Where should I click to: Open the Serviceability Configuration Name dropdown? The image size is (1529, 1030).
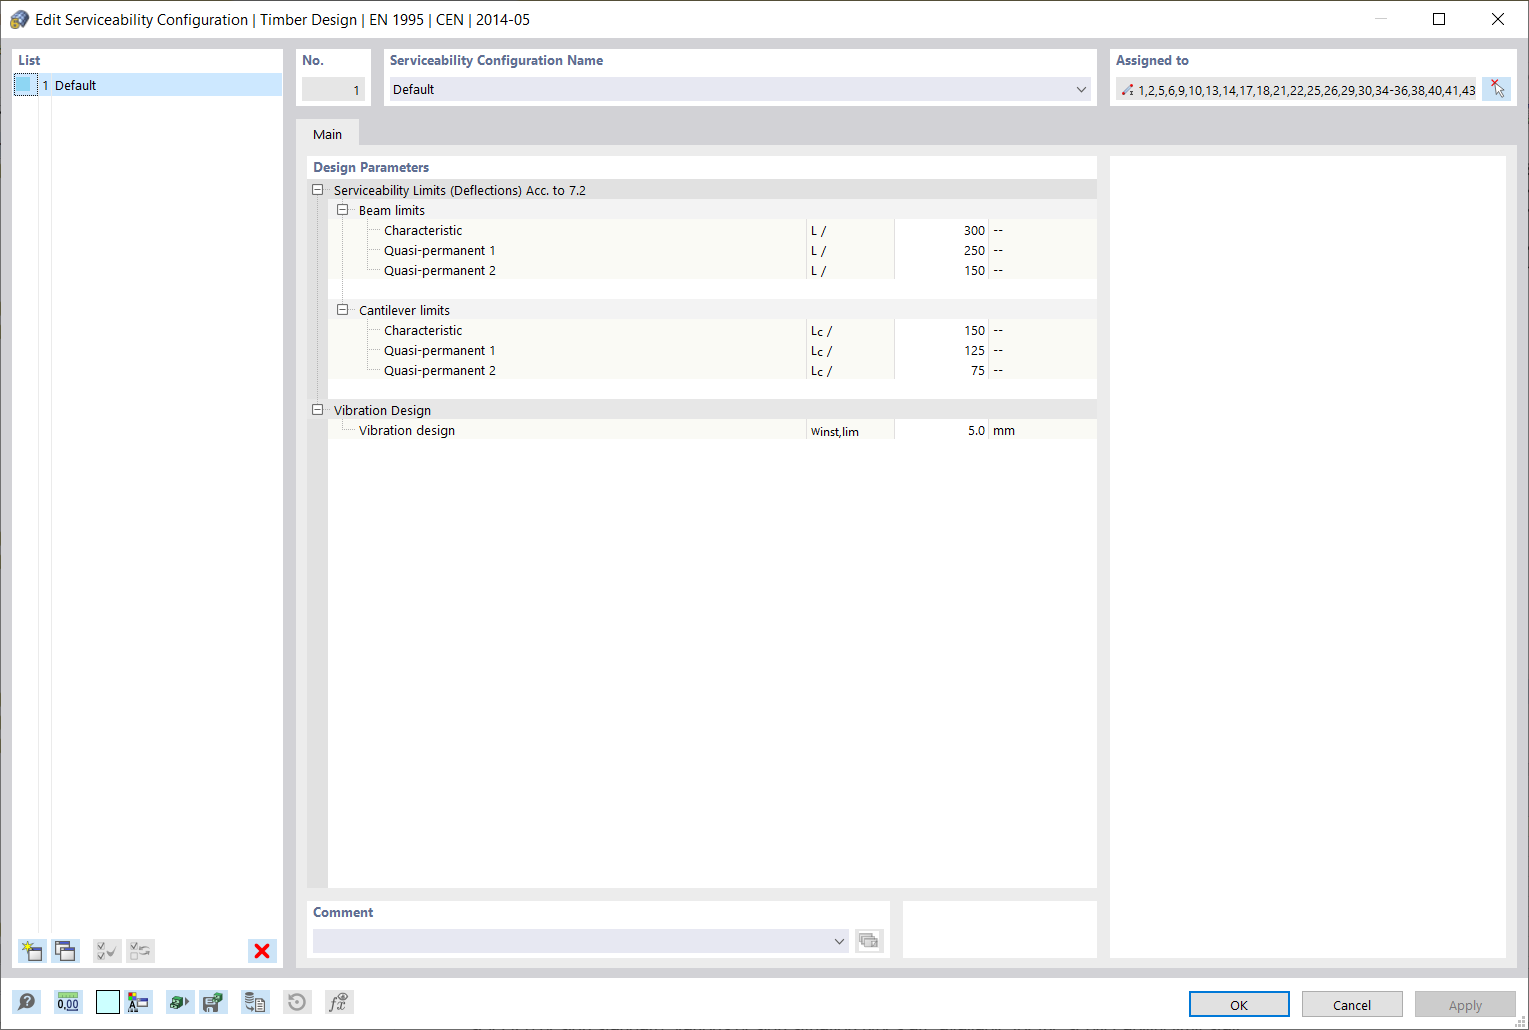pos(1080,89)
